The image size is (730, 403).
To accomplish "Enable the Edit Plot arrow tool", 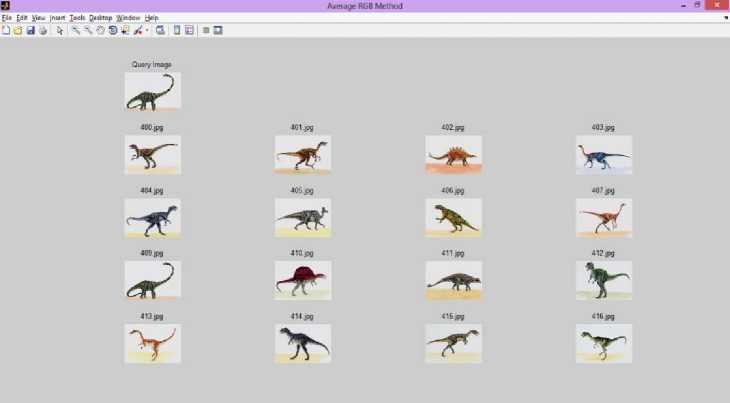I will point(60,30).
